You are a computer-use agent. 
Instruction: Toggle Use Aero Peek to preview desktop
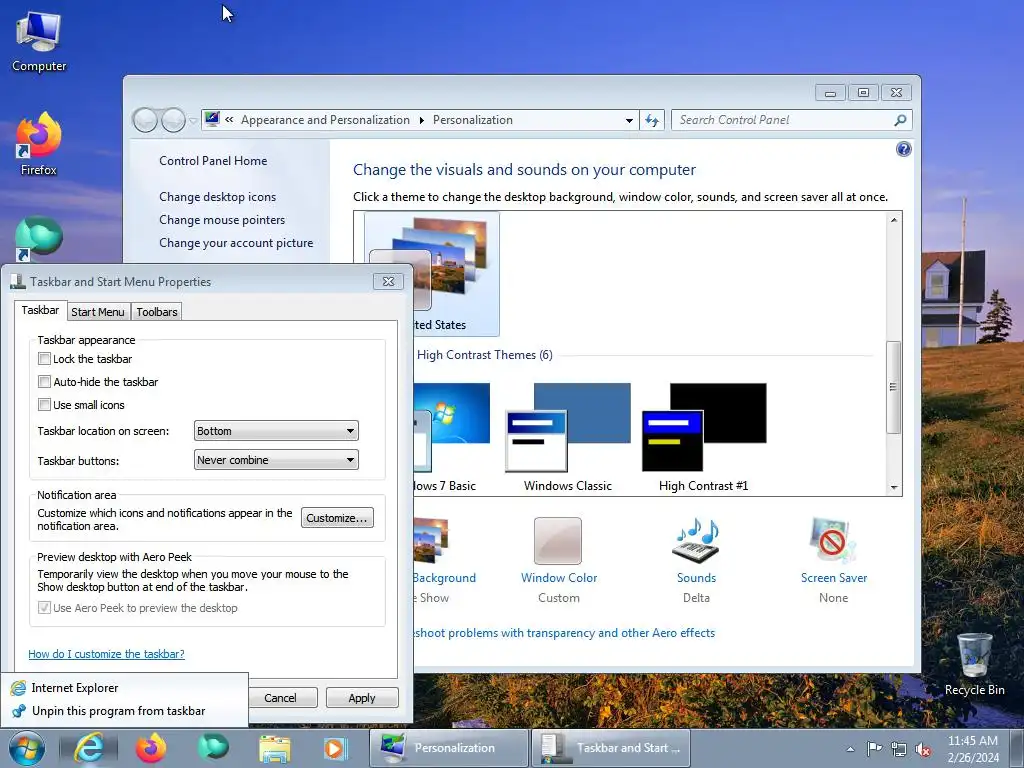[44, 607]
